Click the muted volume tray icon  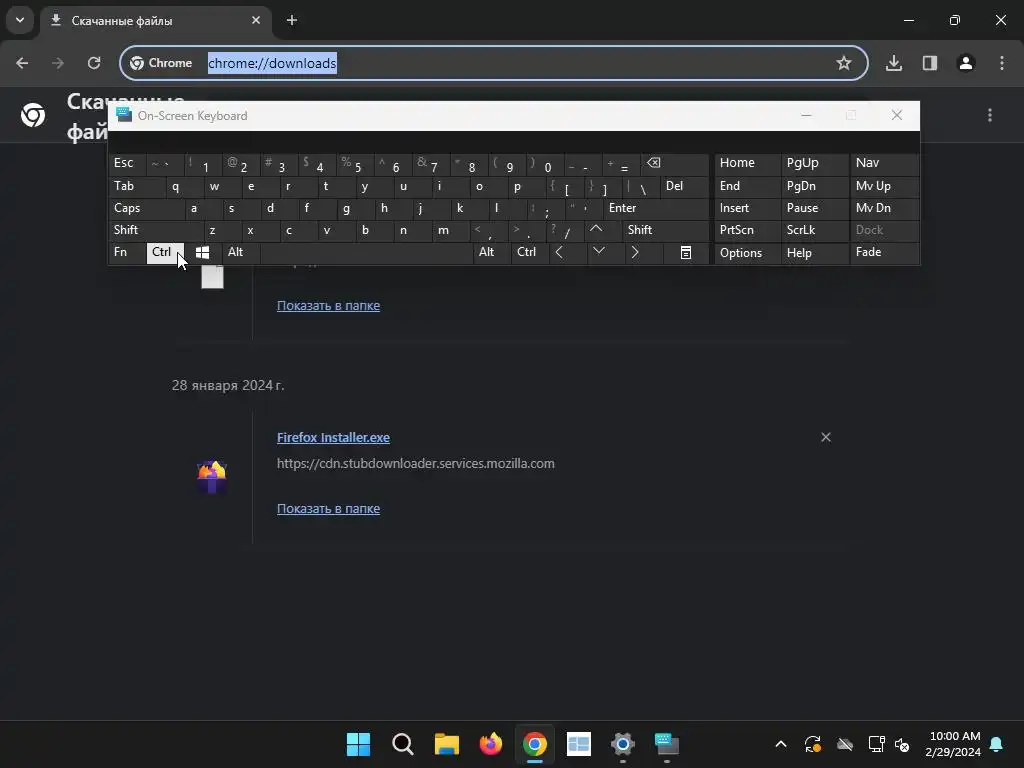pyautogui.click(x=902, y=744)
